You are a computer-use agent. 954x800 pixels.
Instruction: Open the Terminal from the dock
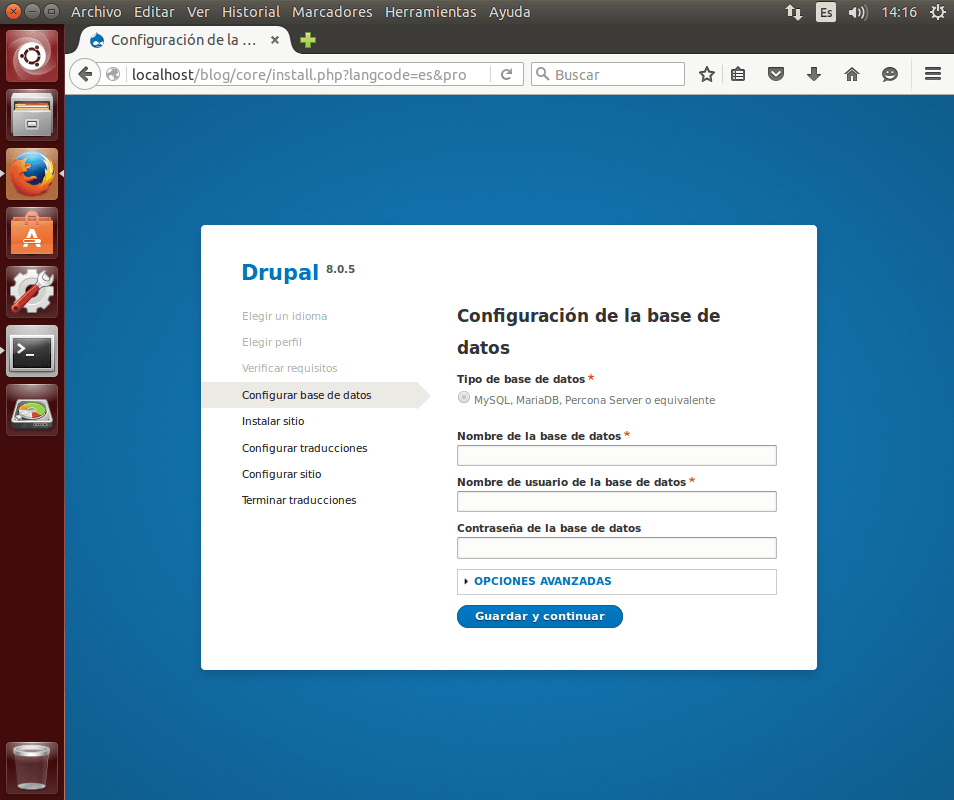[32, 351]
